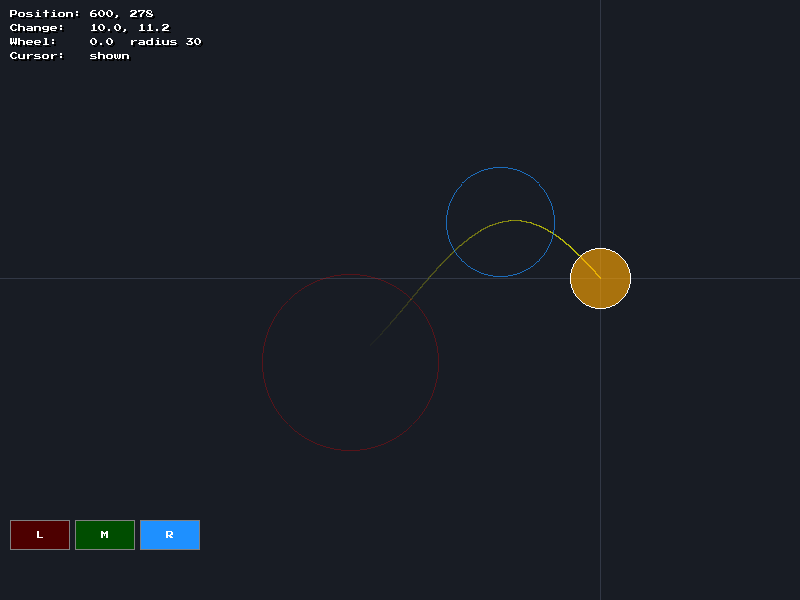Click the "Change:" label text
Image resolution: width=800 pixels, height=600 pixels.
[37, 28]
